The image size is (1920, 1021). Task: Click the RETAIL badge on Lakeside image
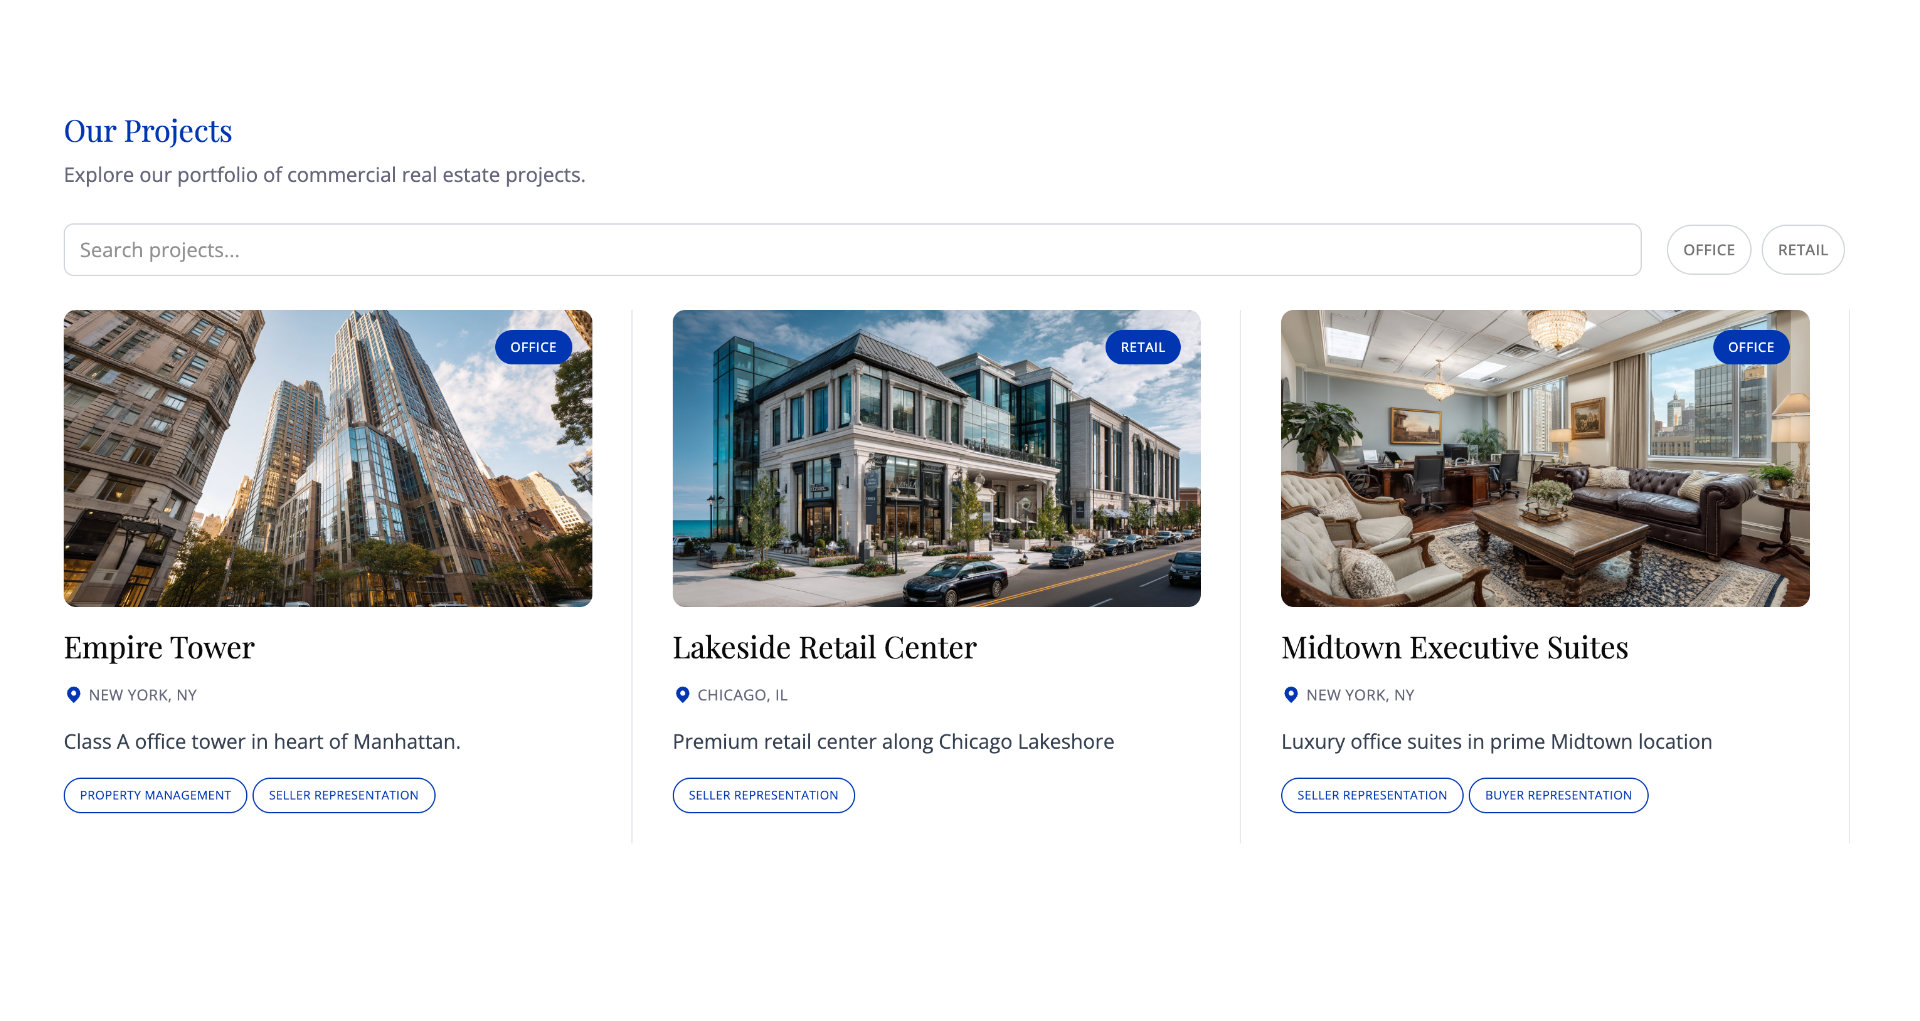pyautogui.click(x=1142, y=347)
